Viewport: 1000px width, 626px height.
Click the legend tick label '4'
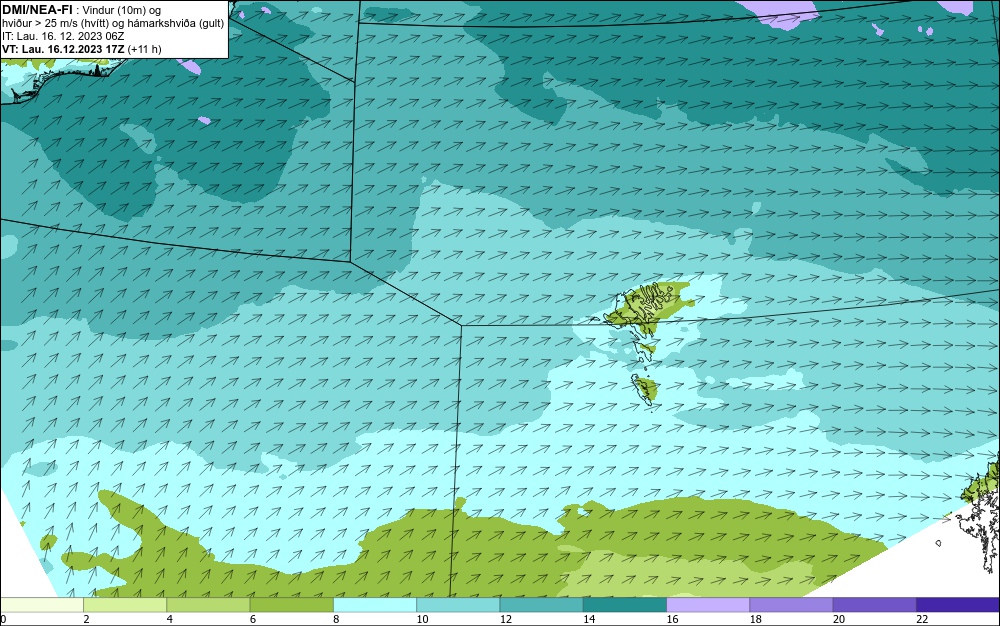(169, 619)
